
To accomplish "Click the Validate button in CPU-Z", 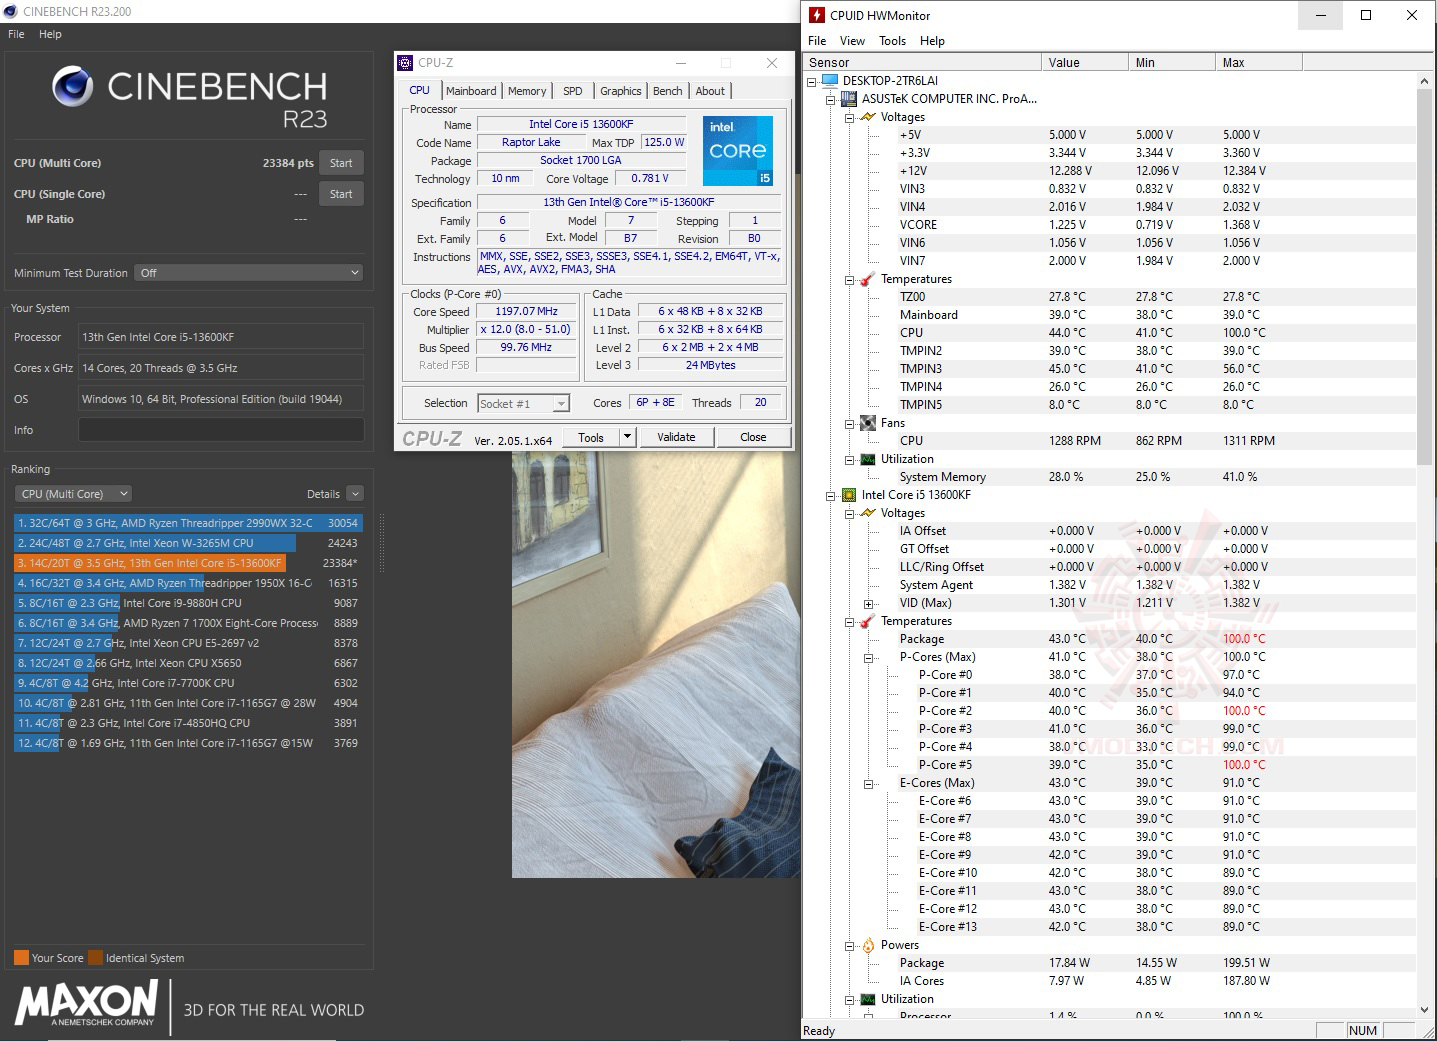I will click(676, 437).
